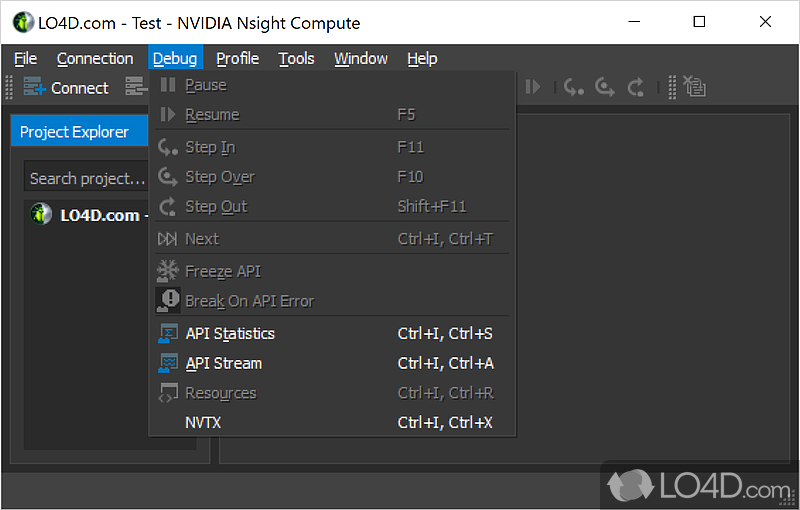Select NVTX in the Debug menu
Image resolution: width=800 pixels, height=510 pixels.
[x=203, y=423]
